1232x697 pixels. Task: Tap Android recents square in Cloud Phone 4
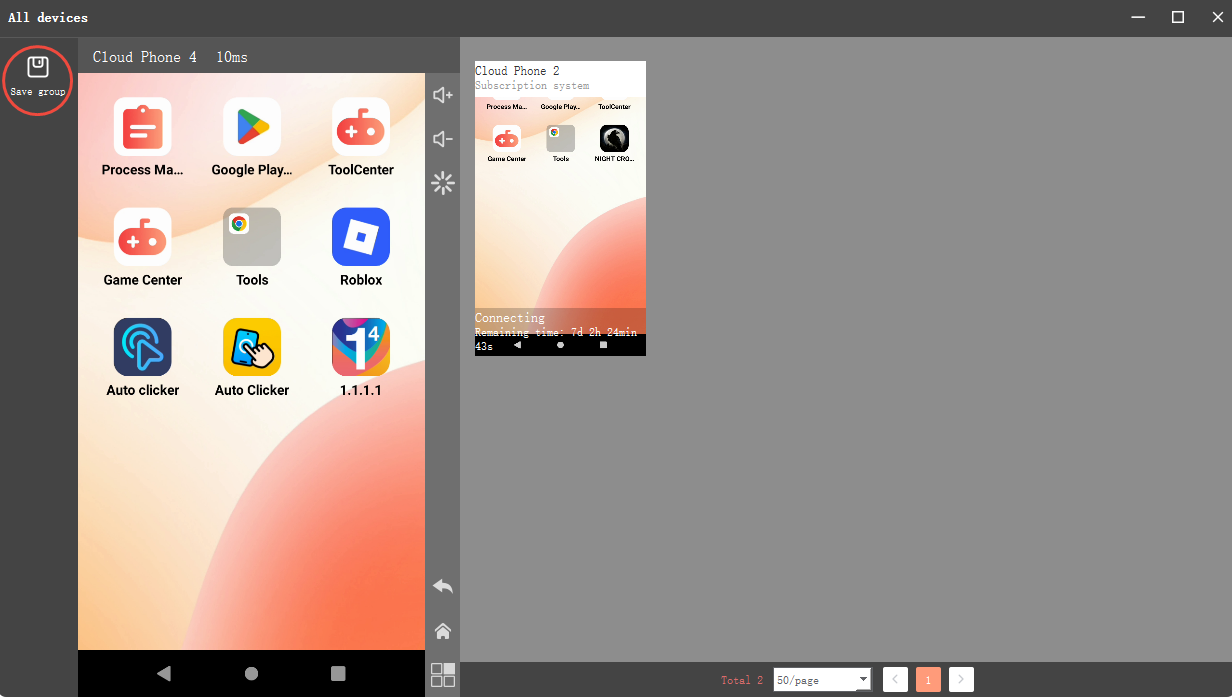[x=338, y=674]
